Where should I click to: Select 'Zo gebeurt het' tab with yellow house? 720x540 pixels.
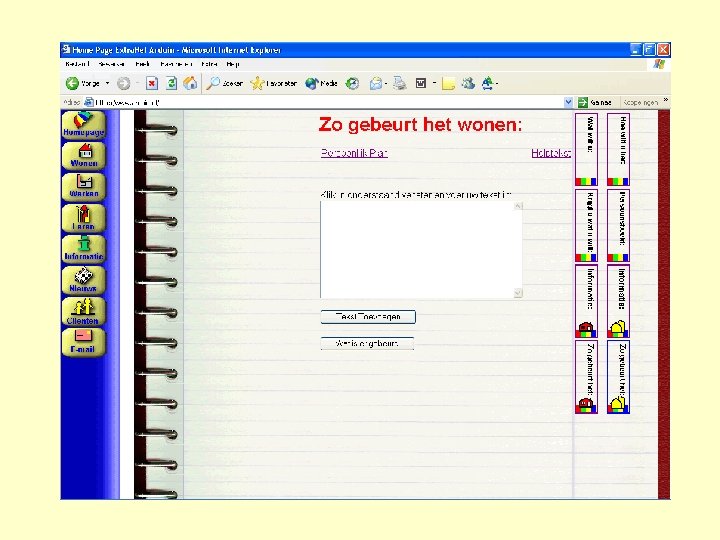click(618, 377)
